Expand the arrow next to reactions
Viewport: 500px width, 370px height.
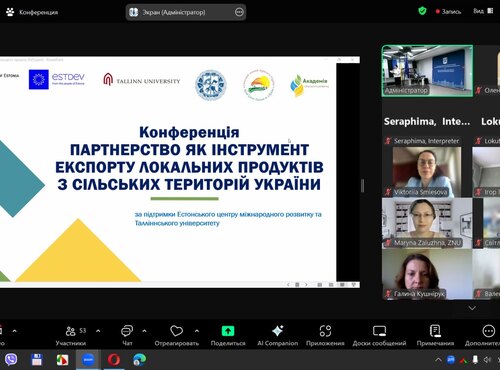[x=197, y=331]
